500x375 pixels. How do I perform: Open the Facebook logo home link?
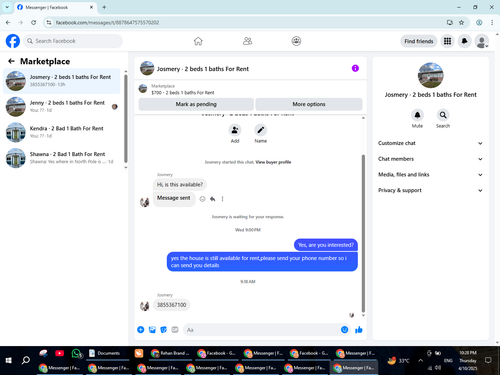13,41
